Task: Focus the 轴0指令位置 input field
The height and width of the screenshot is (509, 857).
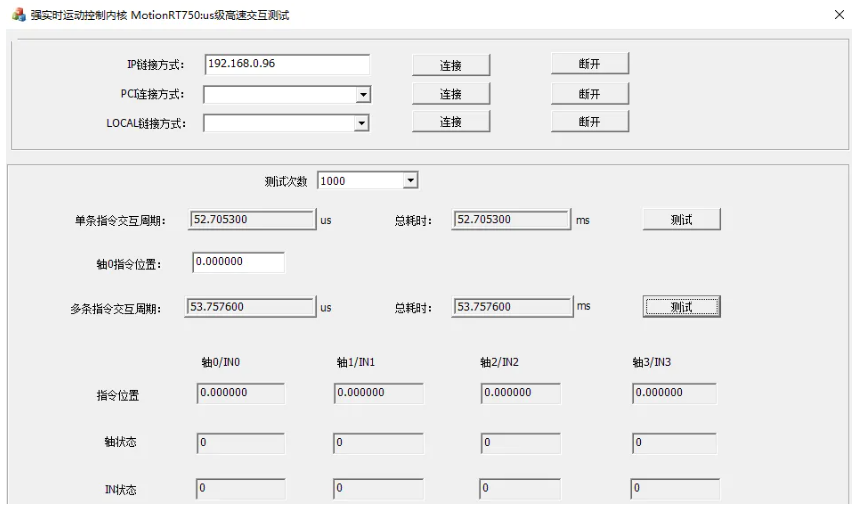Action: pos(238,262)
